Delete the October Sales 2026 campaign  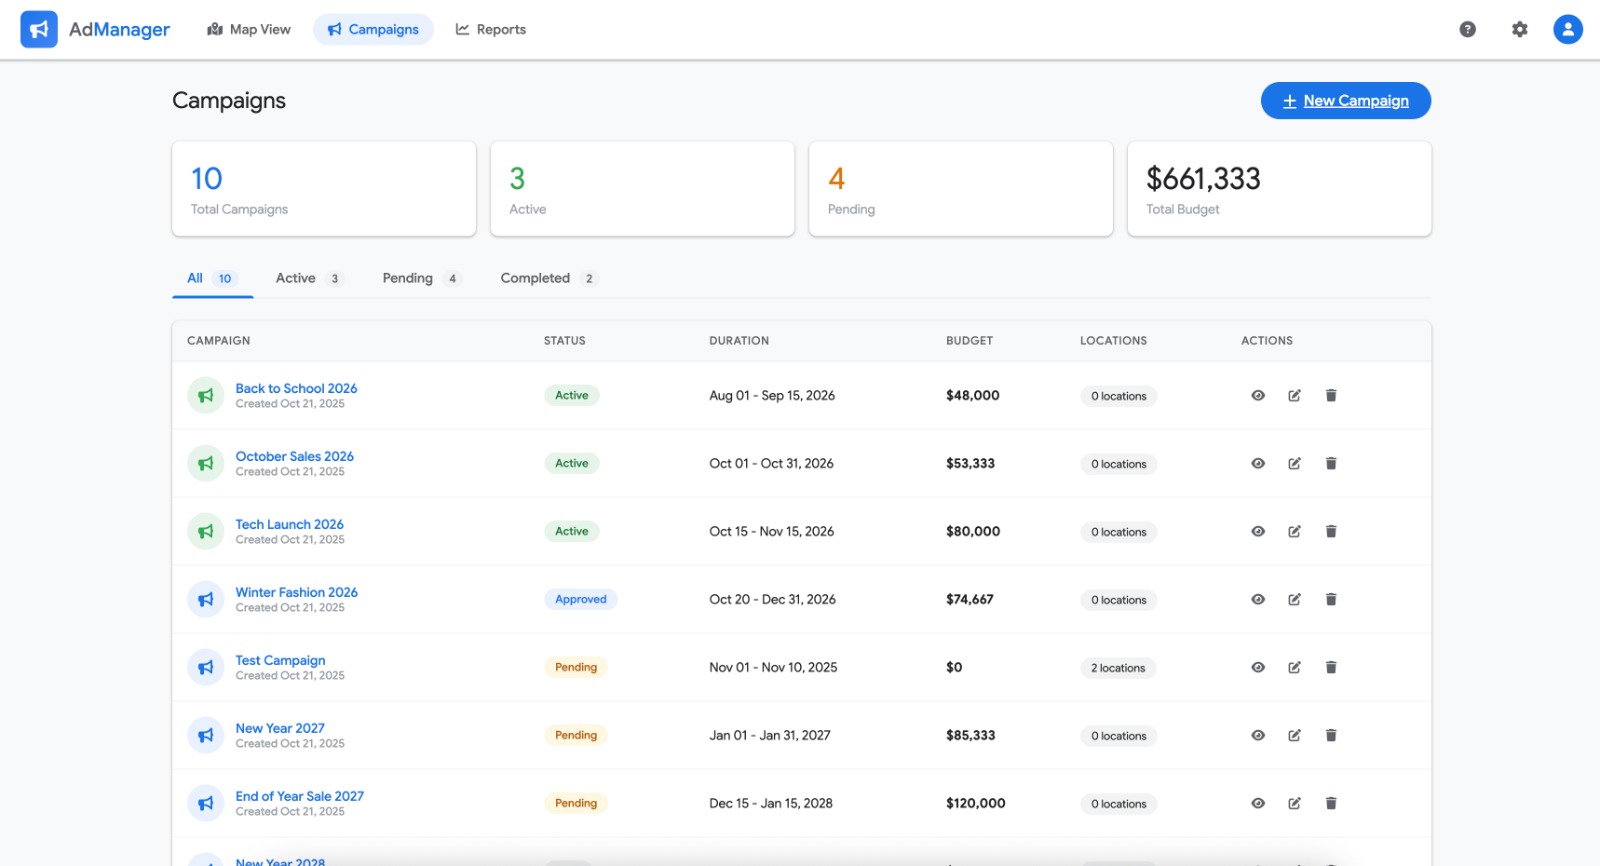tap(1331, 464)
